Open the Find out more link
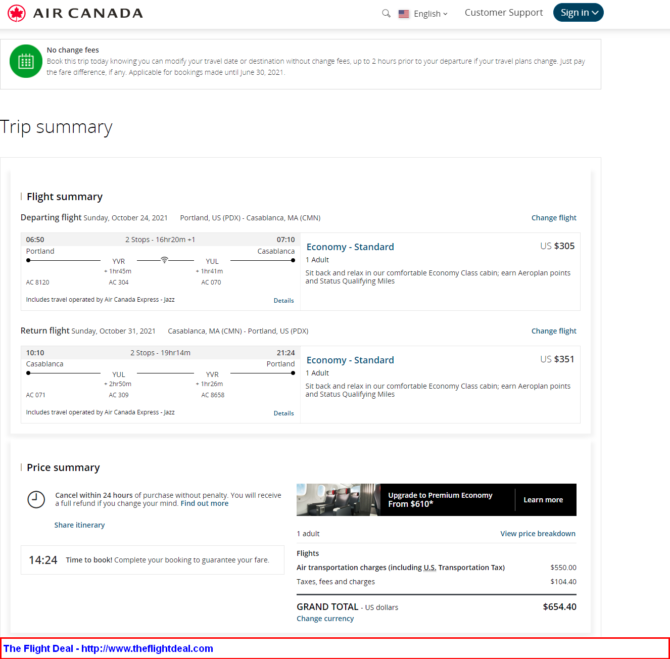 (204, 503)
